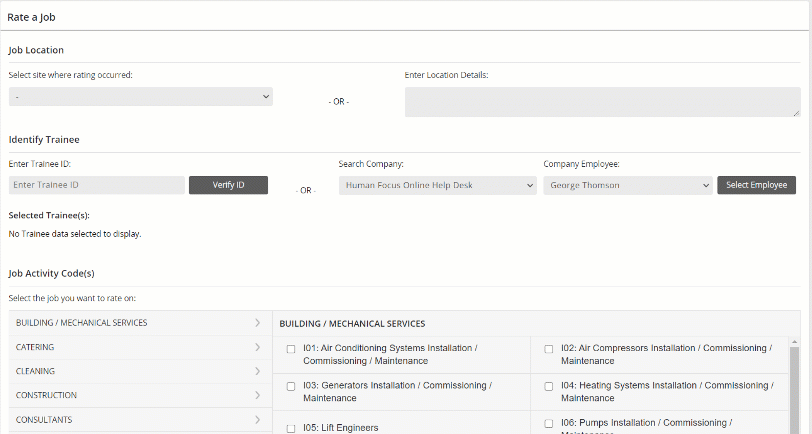This screenshot has width=812, height=434.
Task: Open the site where rating occurred dropdown
Action: coord(140,96)
